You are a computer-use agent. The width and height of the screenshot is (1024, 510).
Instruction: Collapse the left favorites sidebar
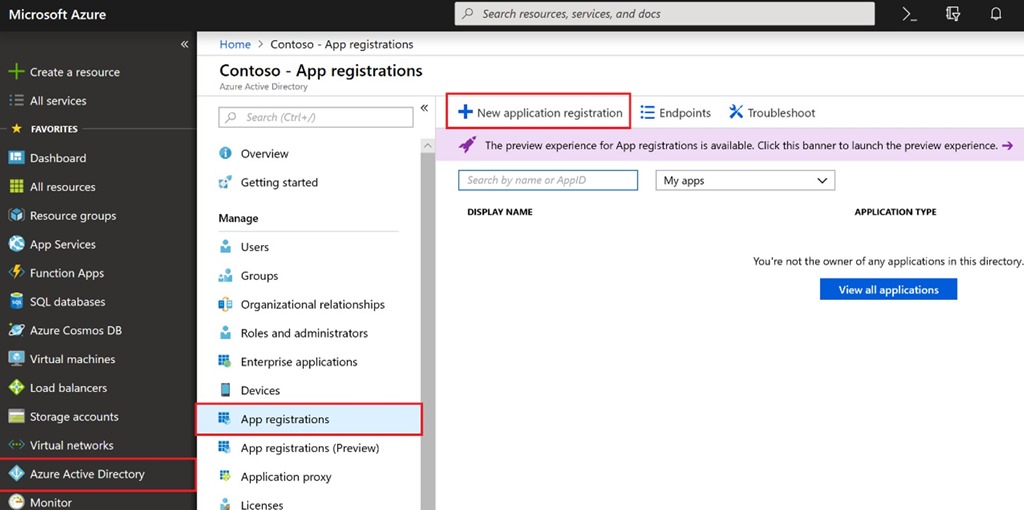click(184, 44)
